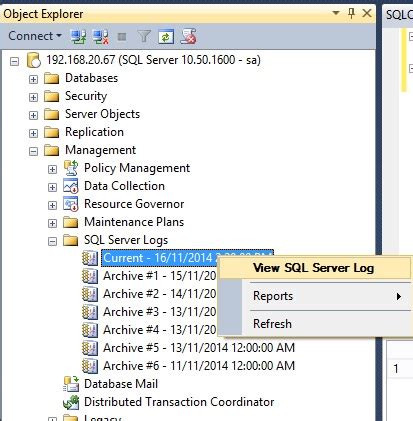Click the Archive #2 log icon
The width and height of the screenshot is (413, 421).
pyautogui.click(x=90, y=294)
